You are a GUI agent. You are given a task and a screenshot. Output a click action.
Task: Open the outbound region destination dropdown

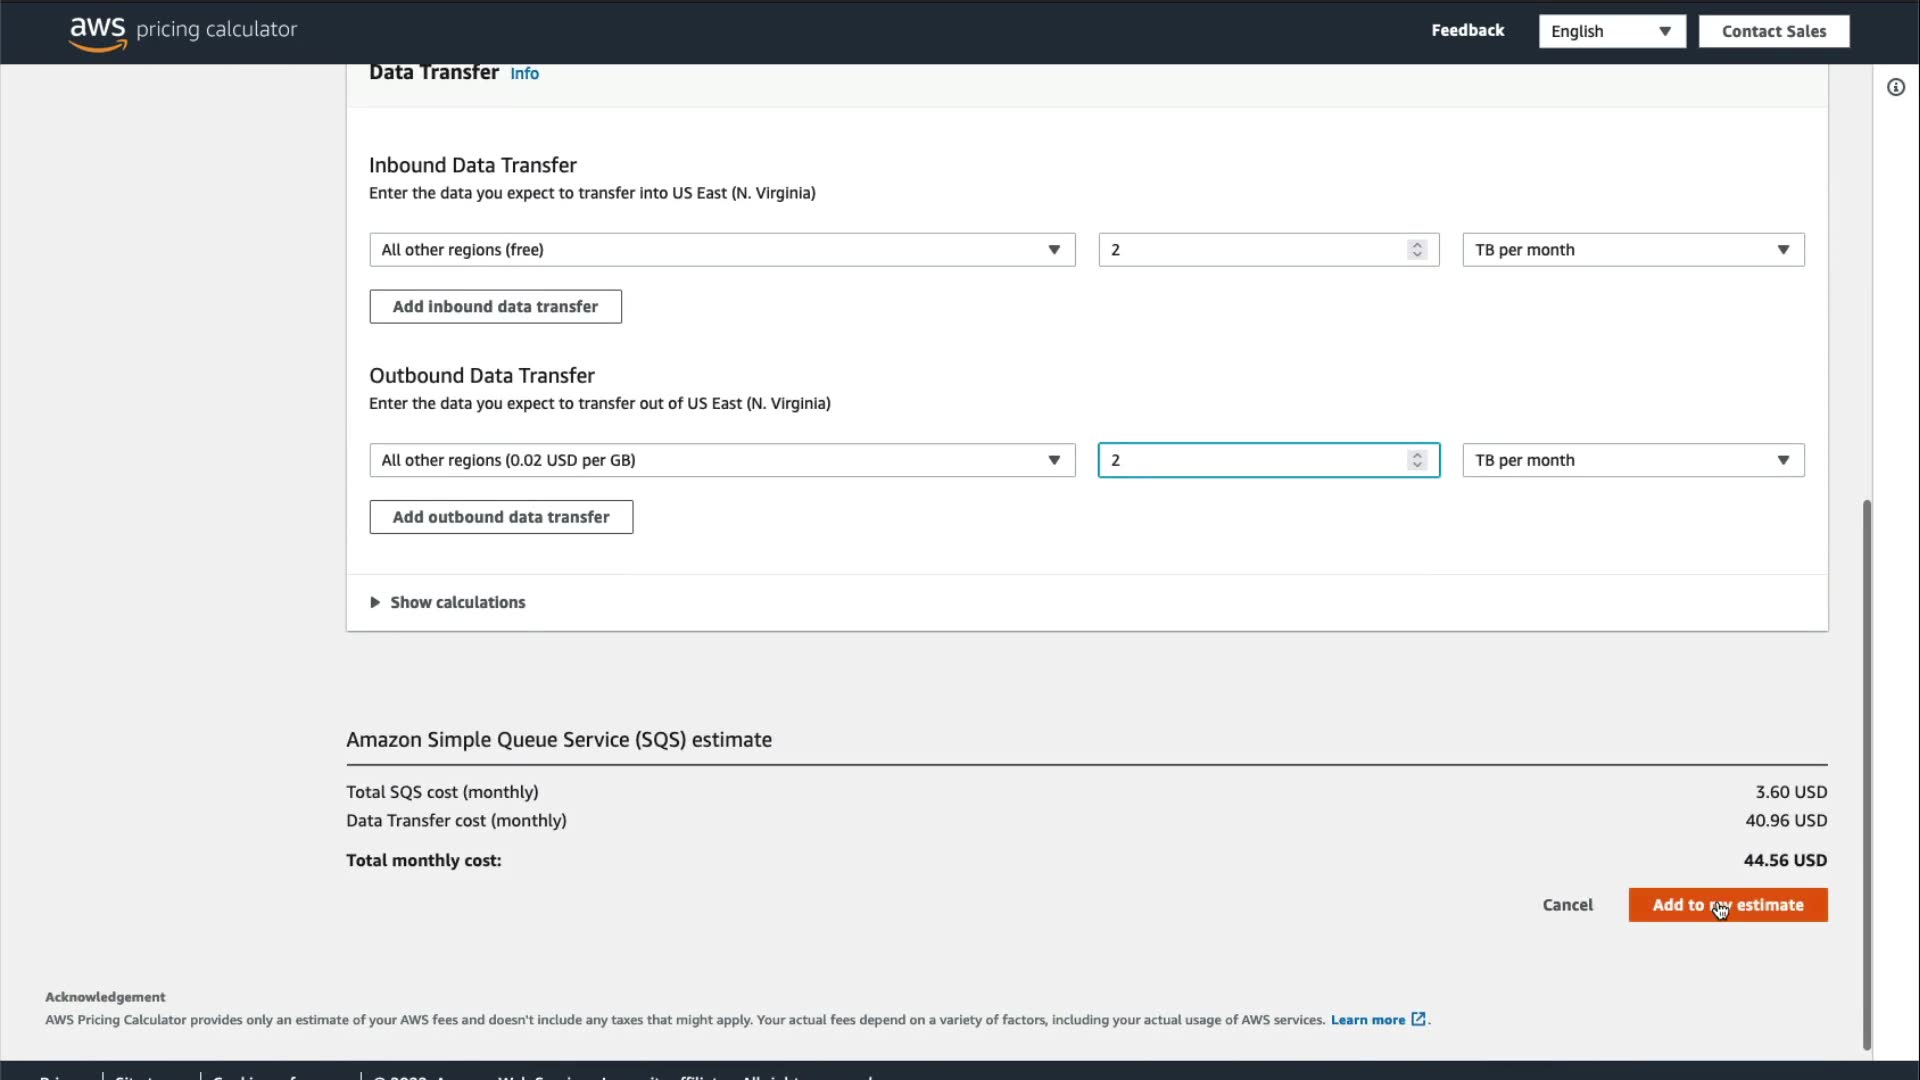[721, 460]
